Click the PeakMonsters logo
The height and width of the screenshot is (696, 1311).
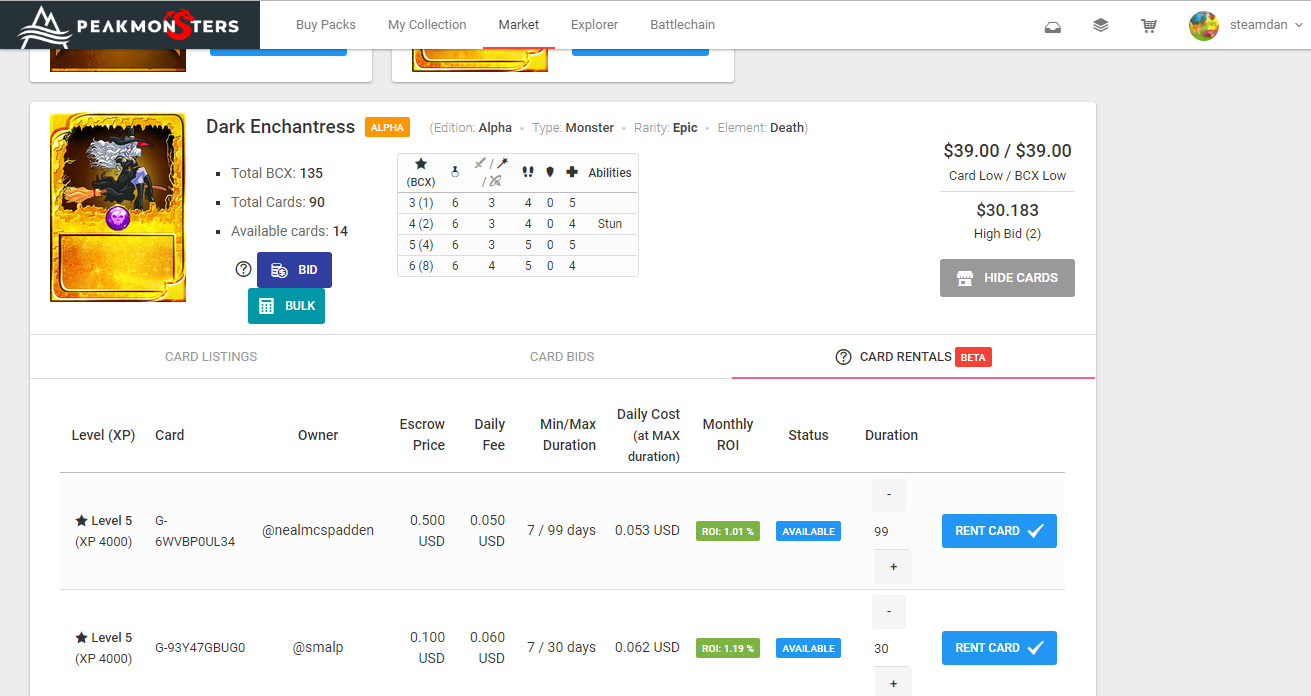[x=130, y=25]
